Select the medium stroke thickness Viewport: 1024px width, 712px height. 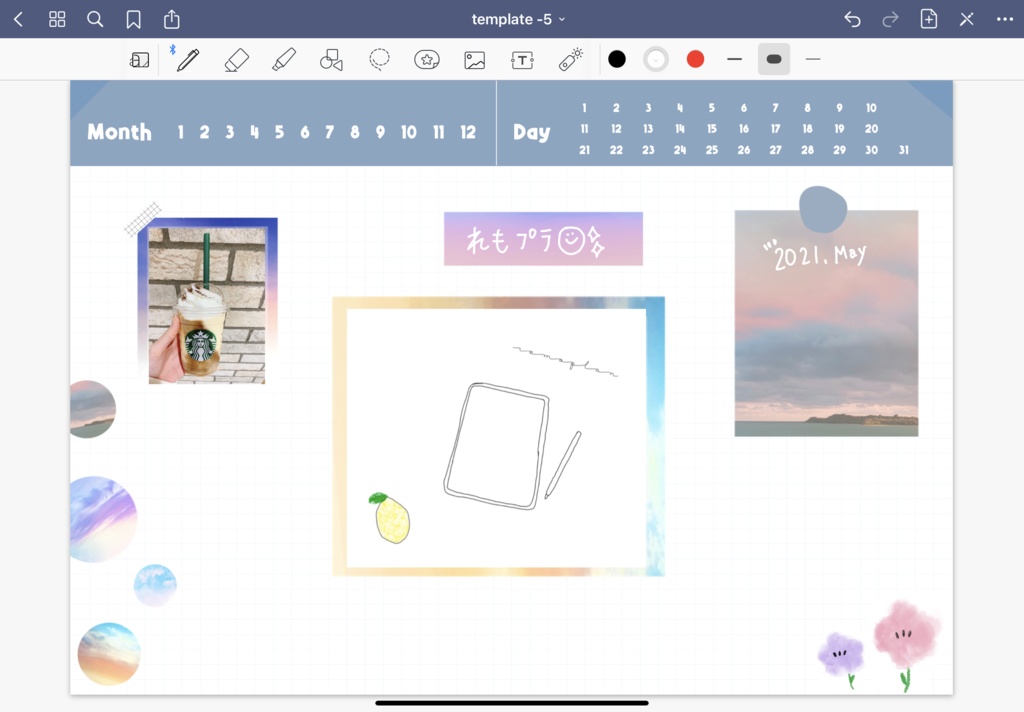735,59
